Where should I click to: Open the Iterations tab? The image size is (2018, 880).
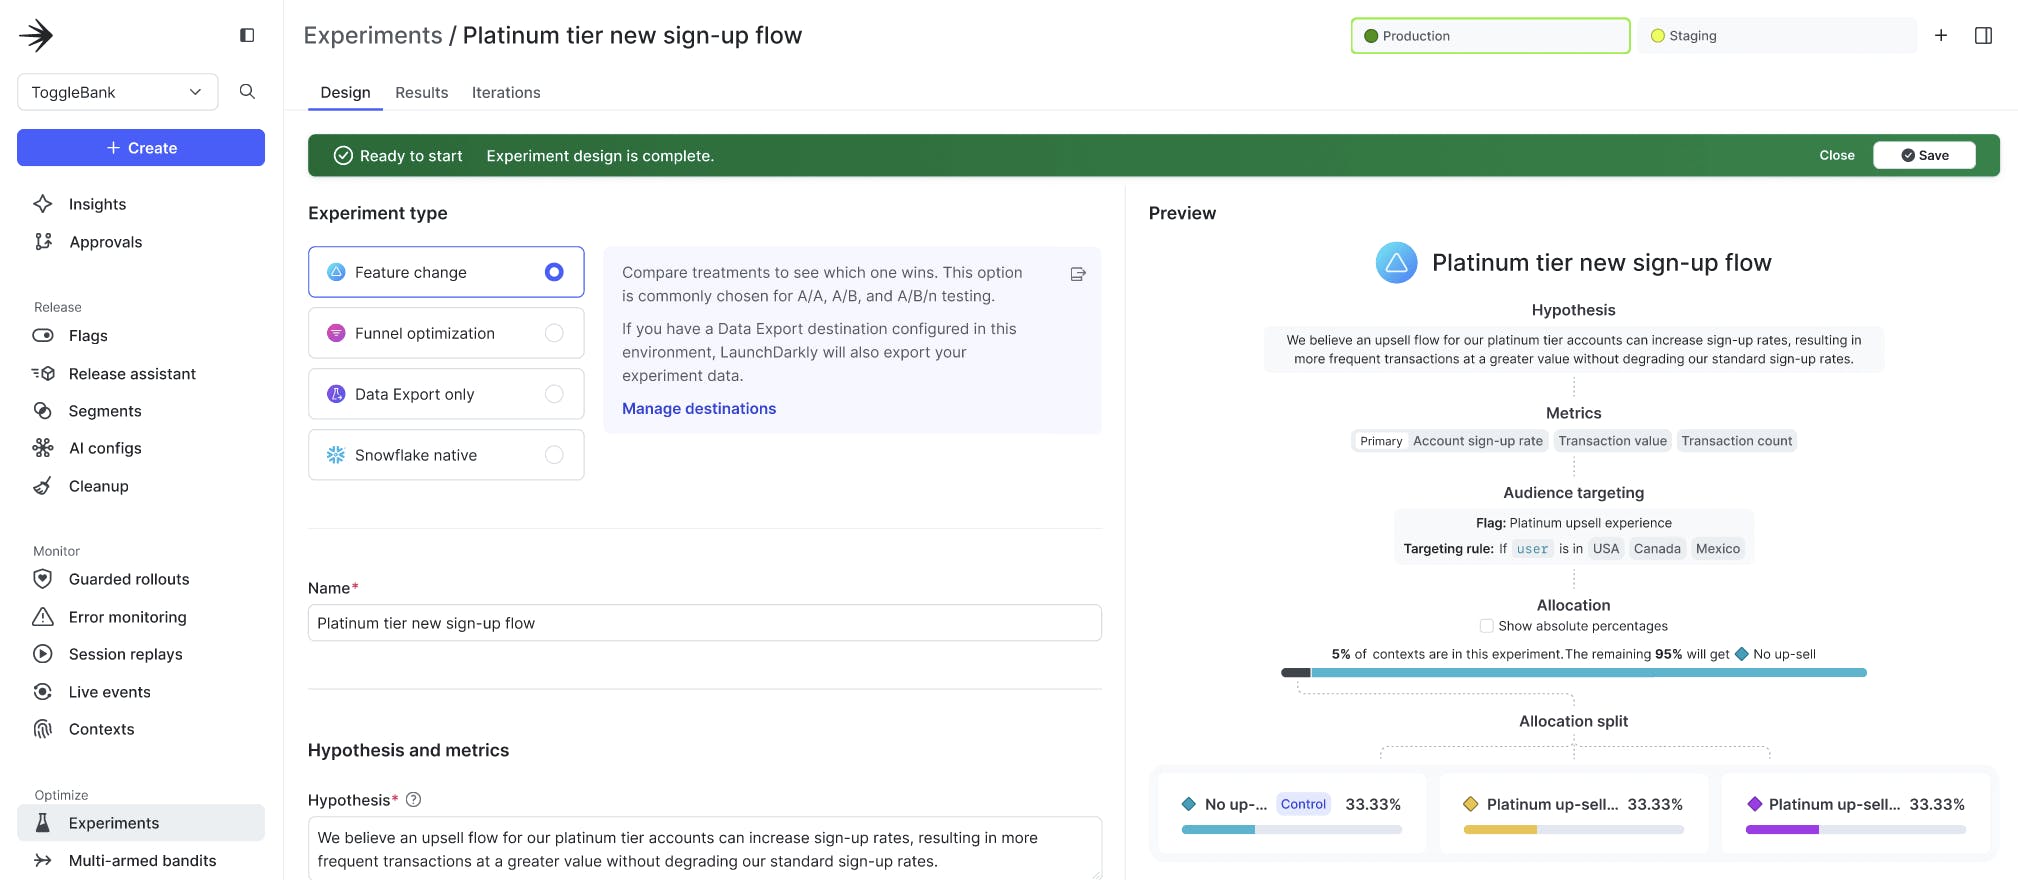506,92
